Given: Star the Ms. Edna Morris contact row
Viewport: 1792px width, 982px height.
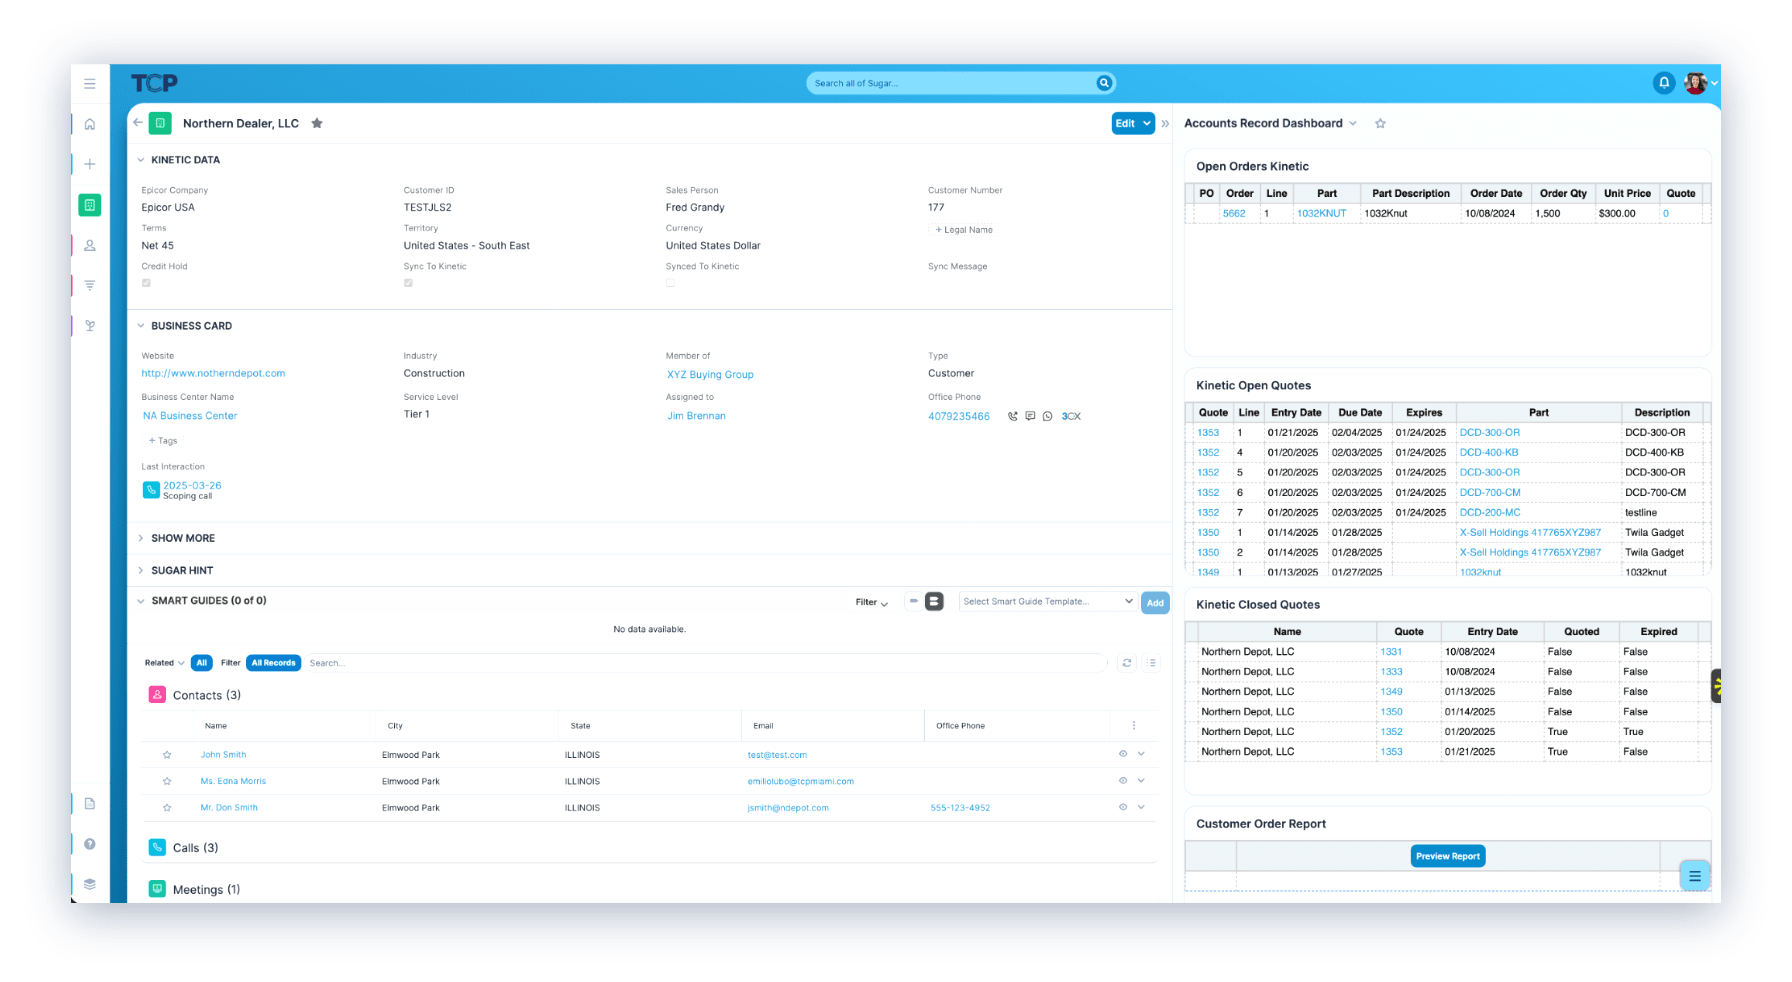Looking at the screenshot, I should tap(167, 781).
